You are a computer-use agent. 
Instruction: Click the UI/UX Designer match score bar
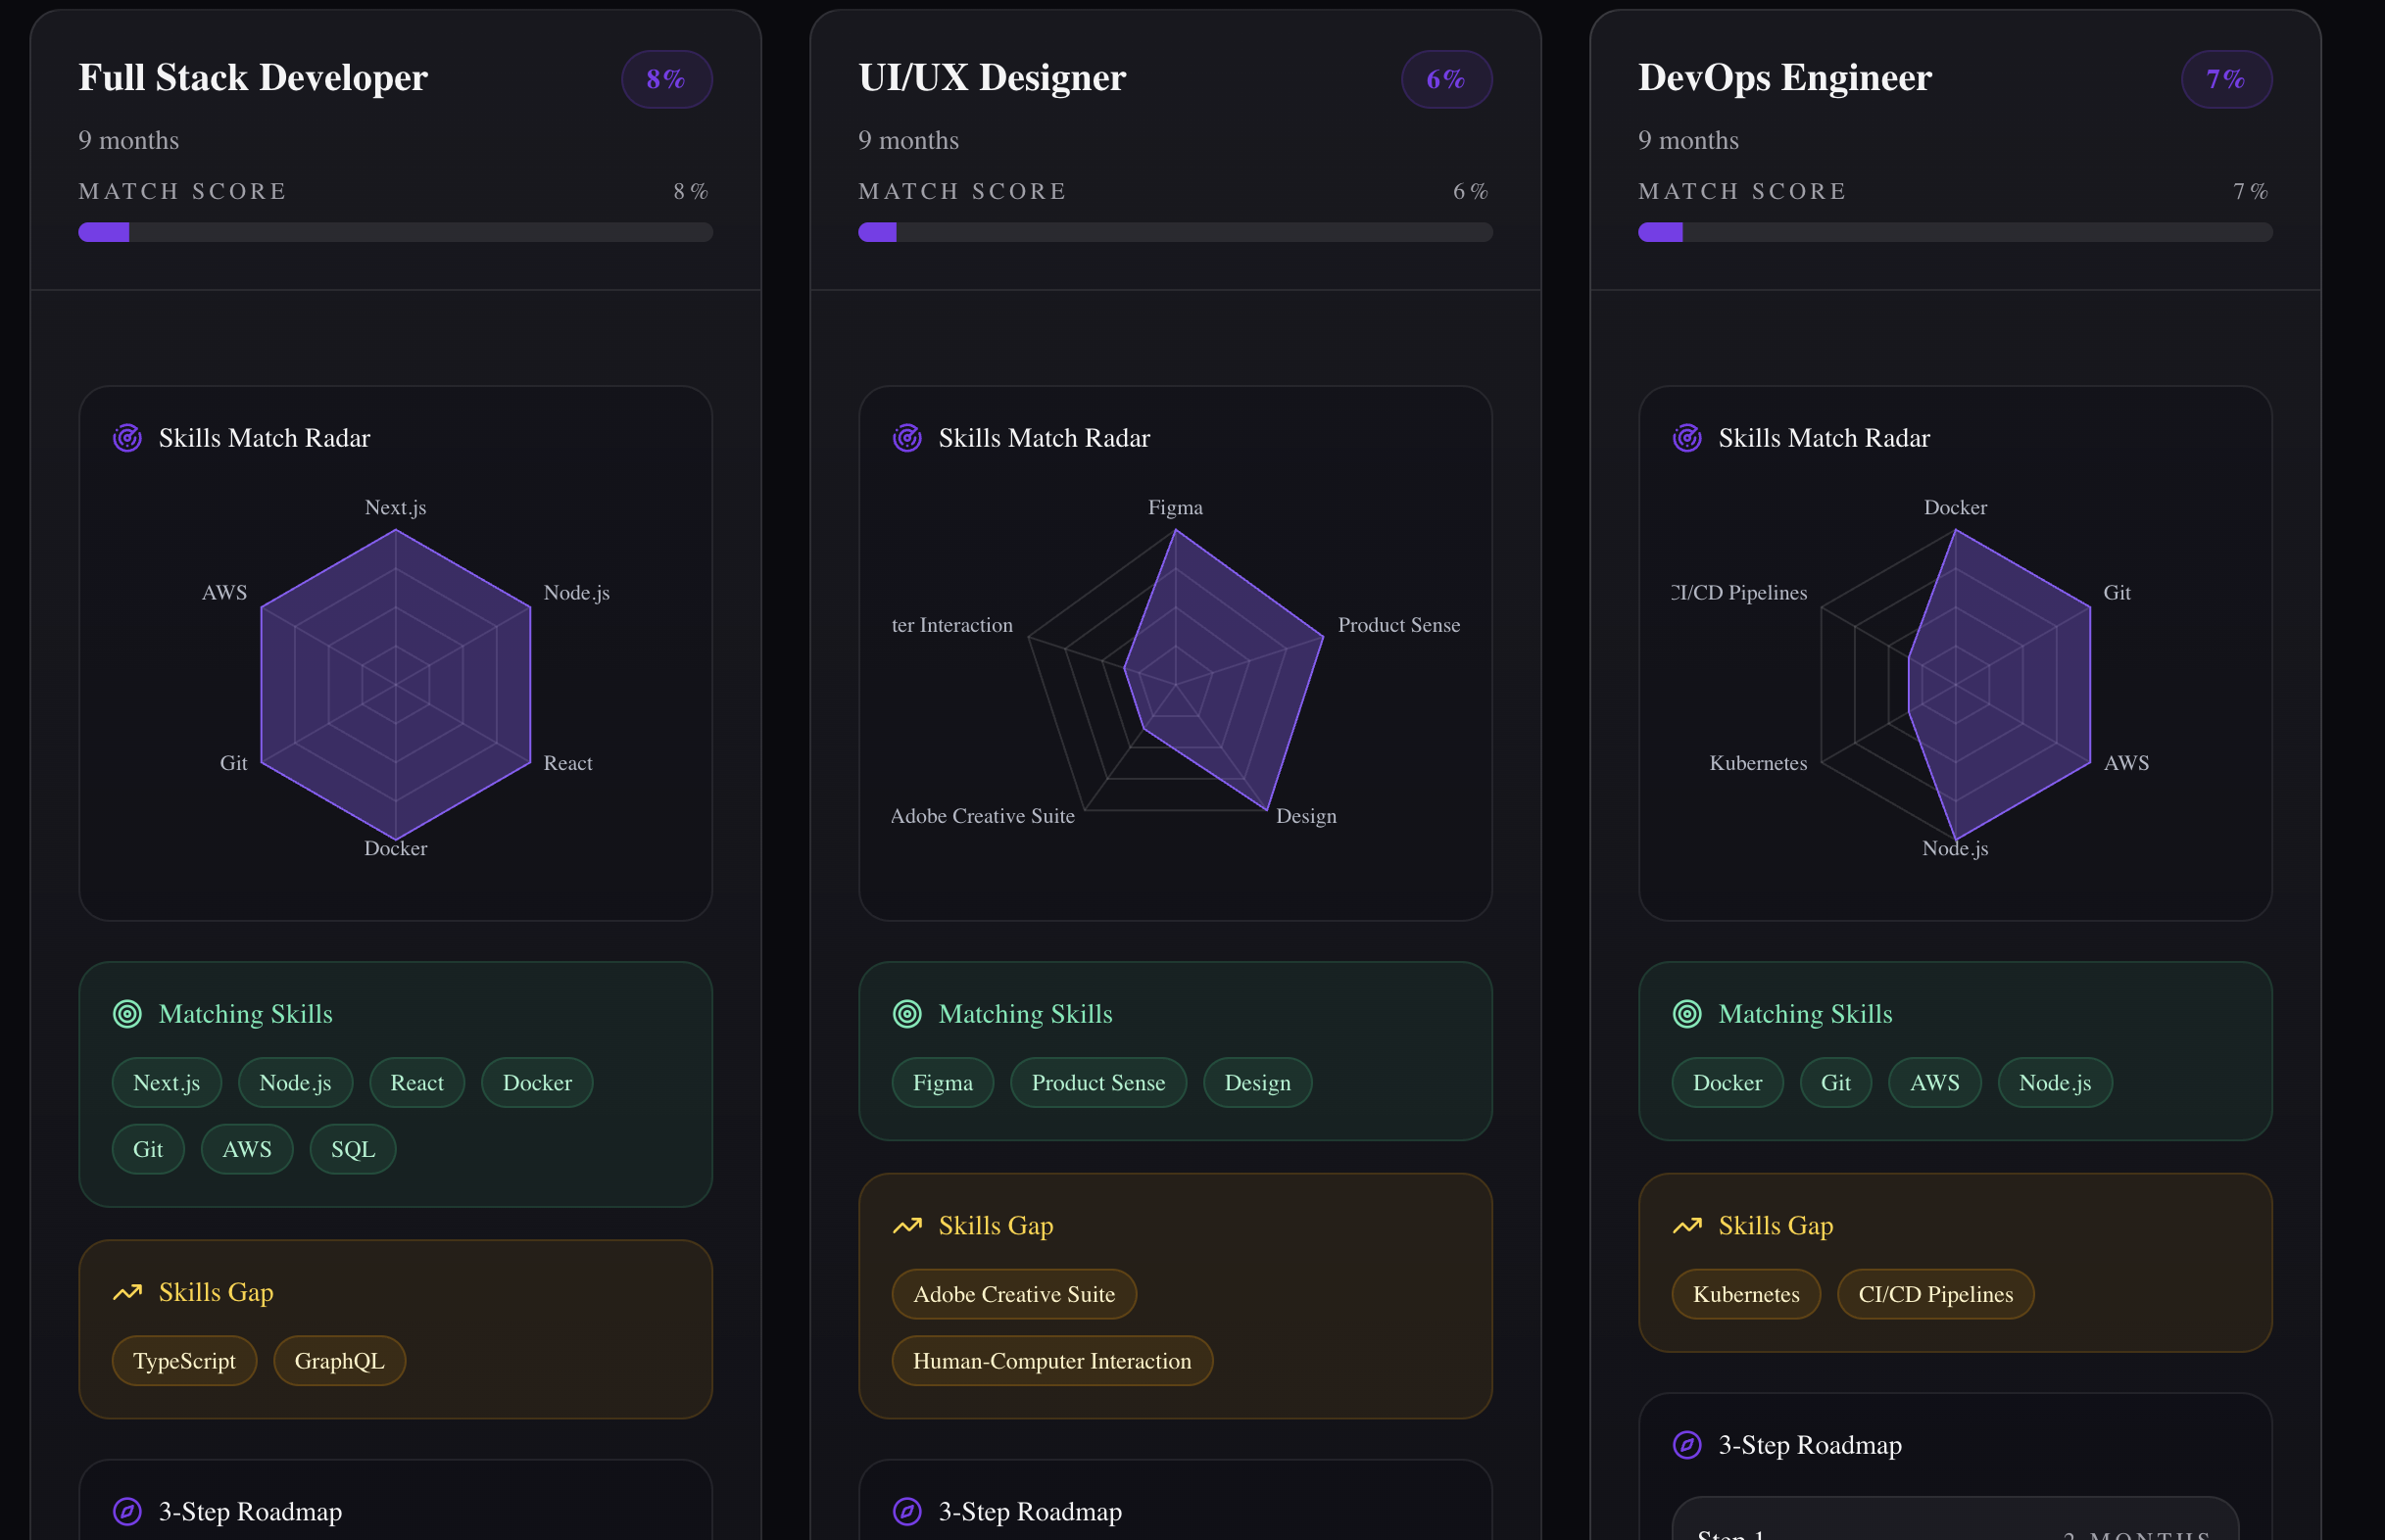1175,232
